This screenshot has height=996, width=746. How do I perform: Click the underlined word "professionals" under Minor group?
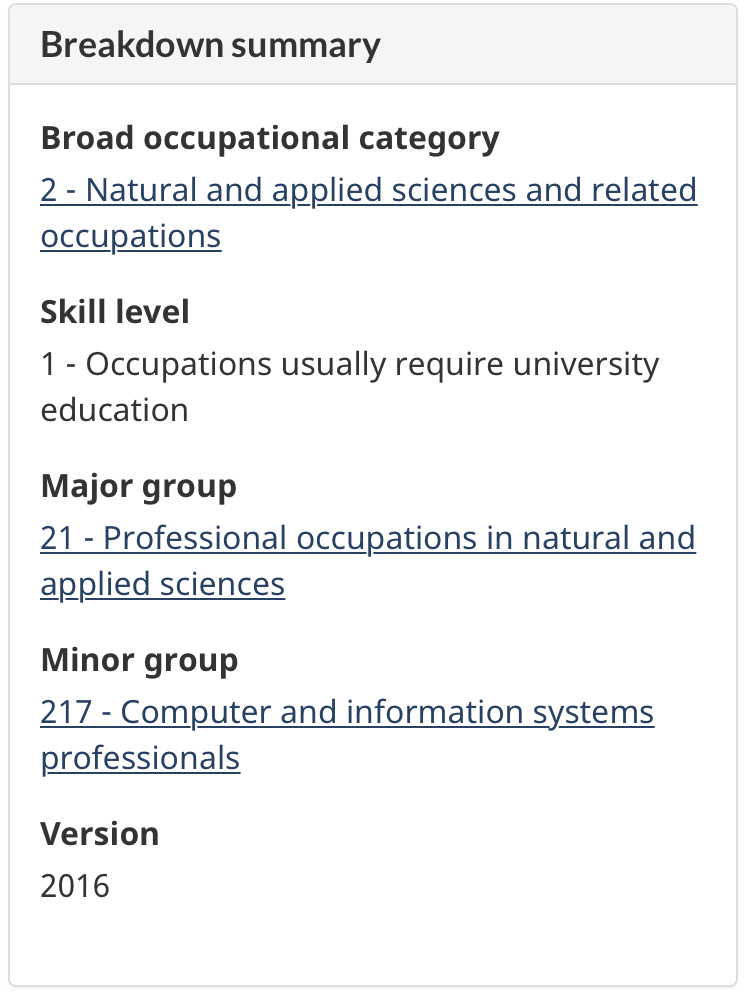click(140, 758)
